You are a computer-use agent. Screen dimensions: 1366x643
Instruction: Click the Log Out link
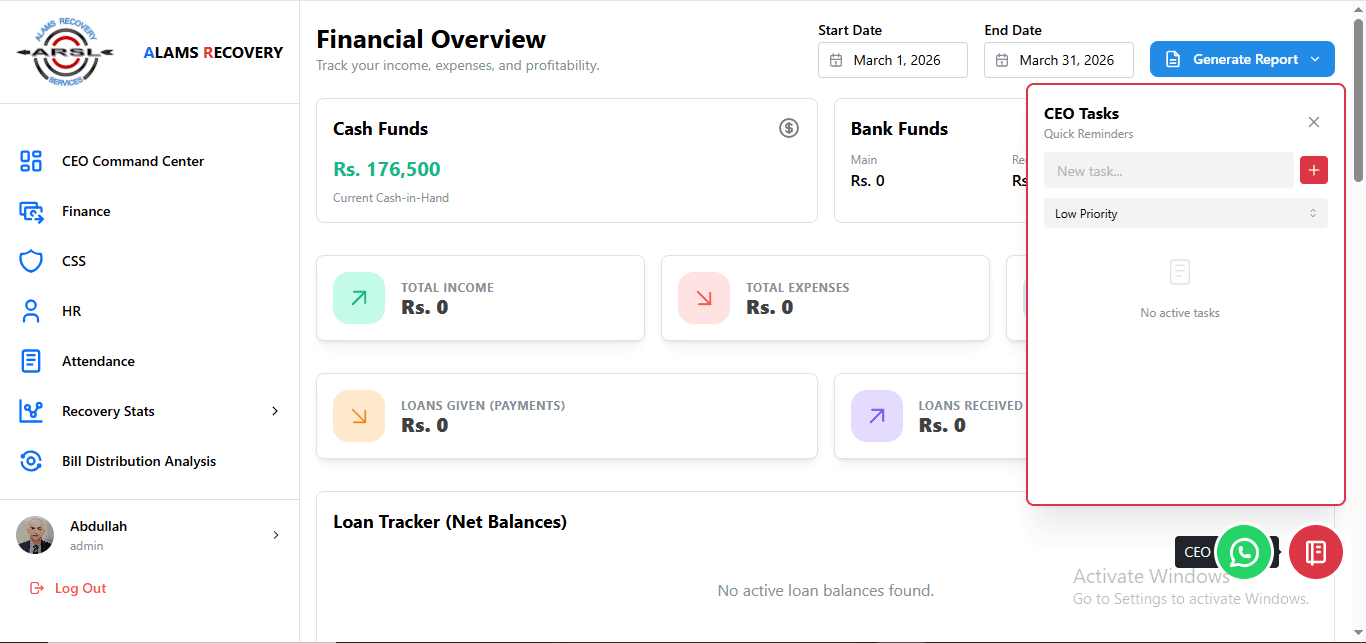pyautogui.click(x=80, y=588)
